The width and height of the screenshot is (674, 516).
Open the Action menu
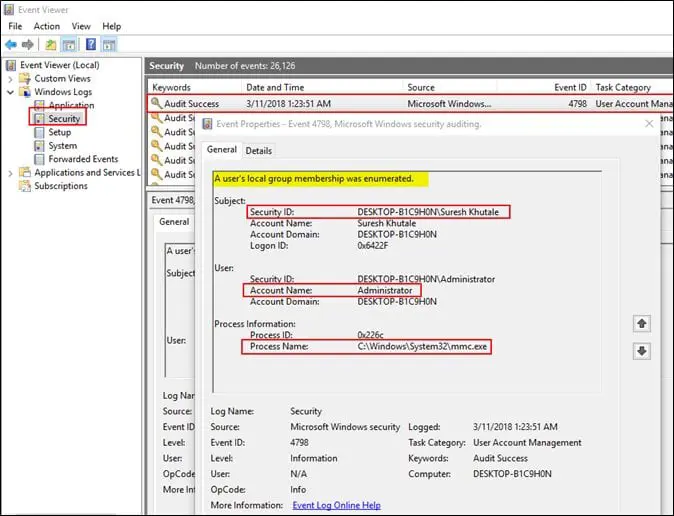[x=47, y=26]
